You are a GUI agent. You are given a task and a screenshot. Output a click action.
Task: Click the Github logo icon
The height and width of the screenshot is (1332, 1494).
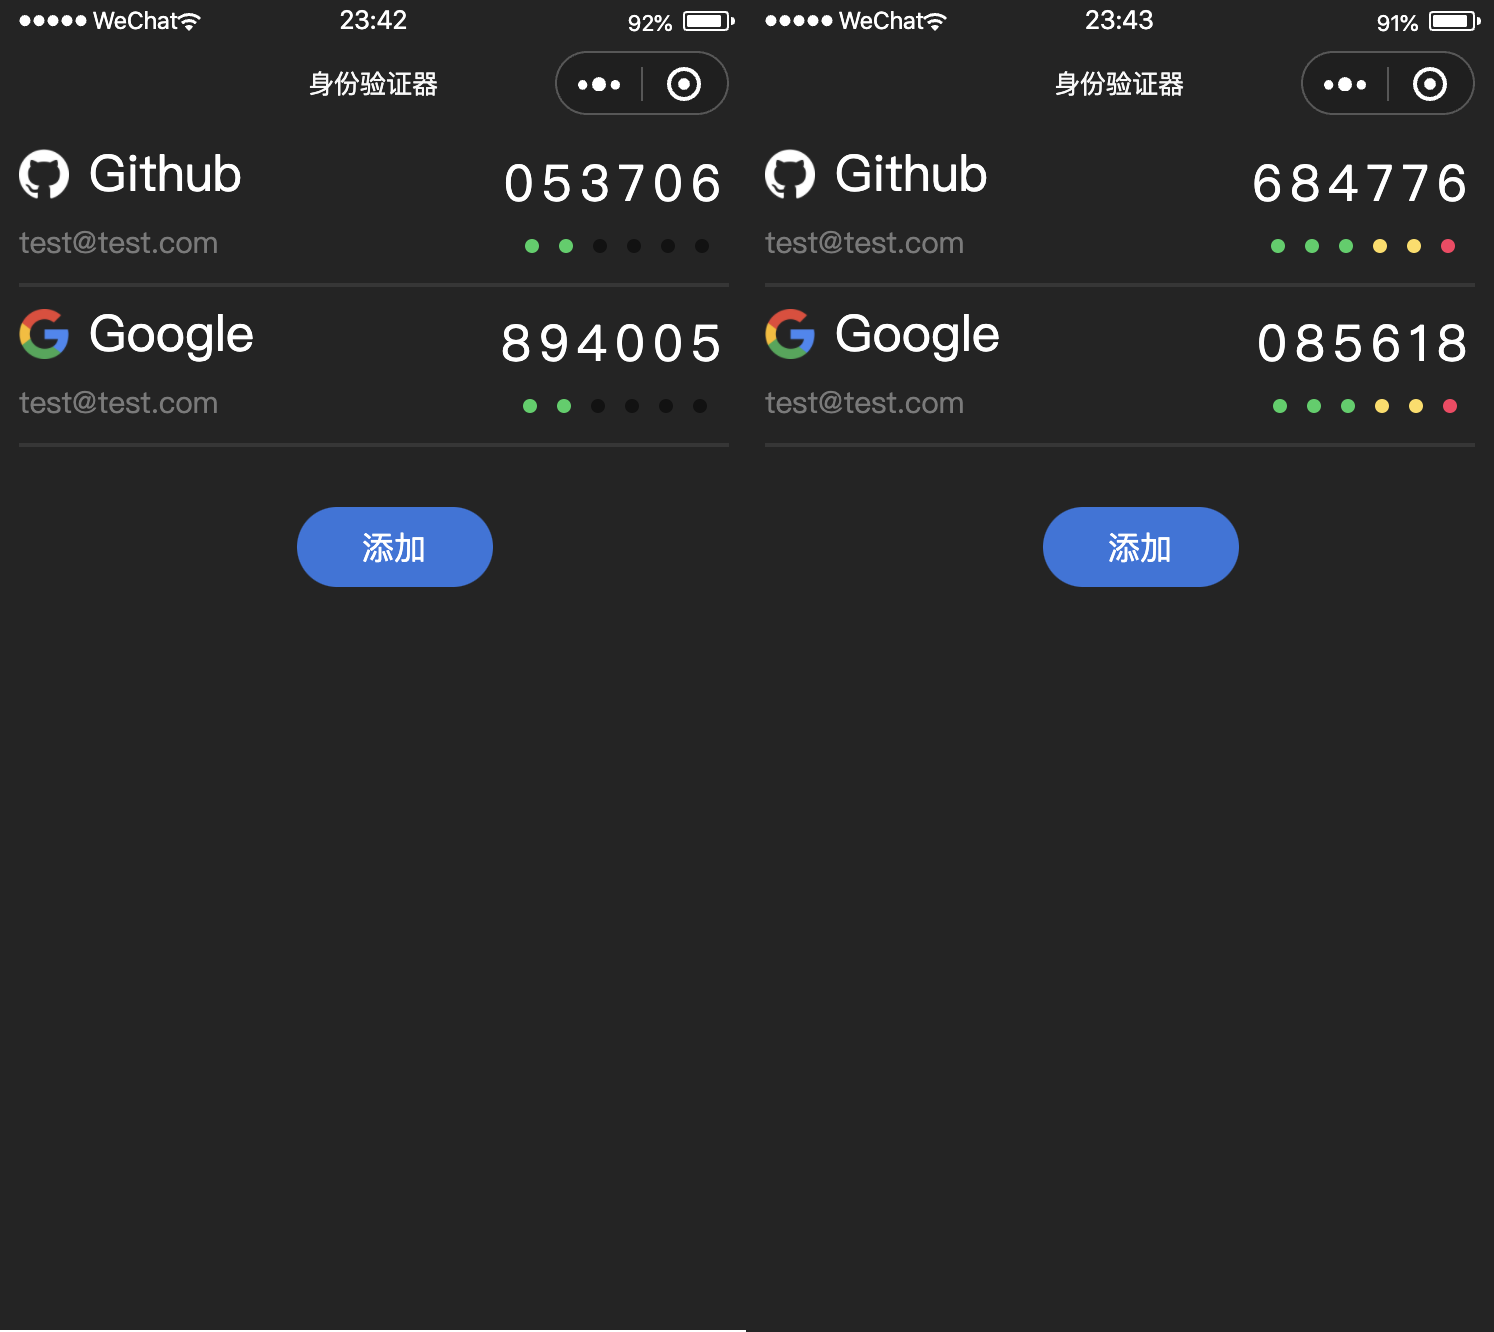[44, 173]
